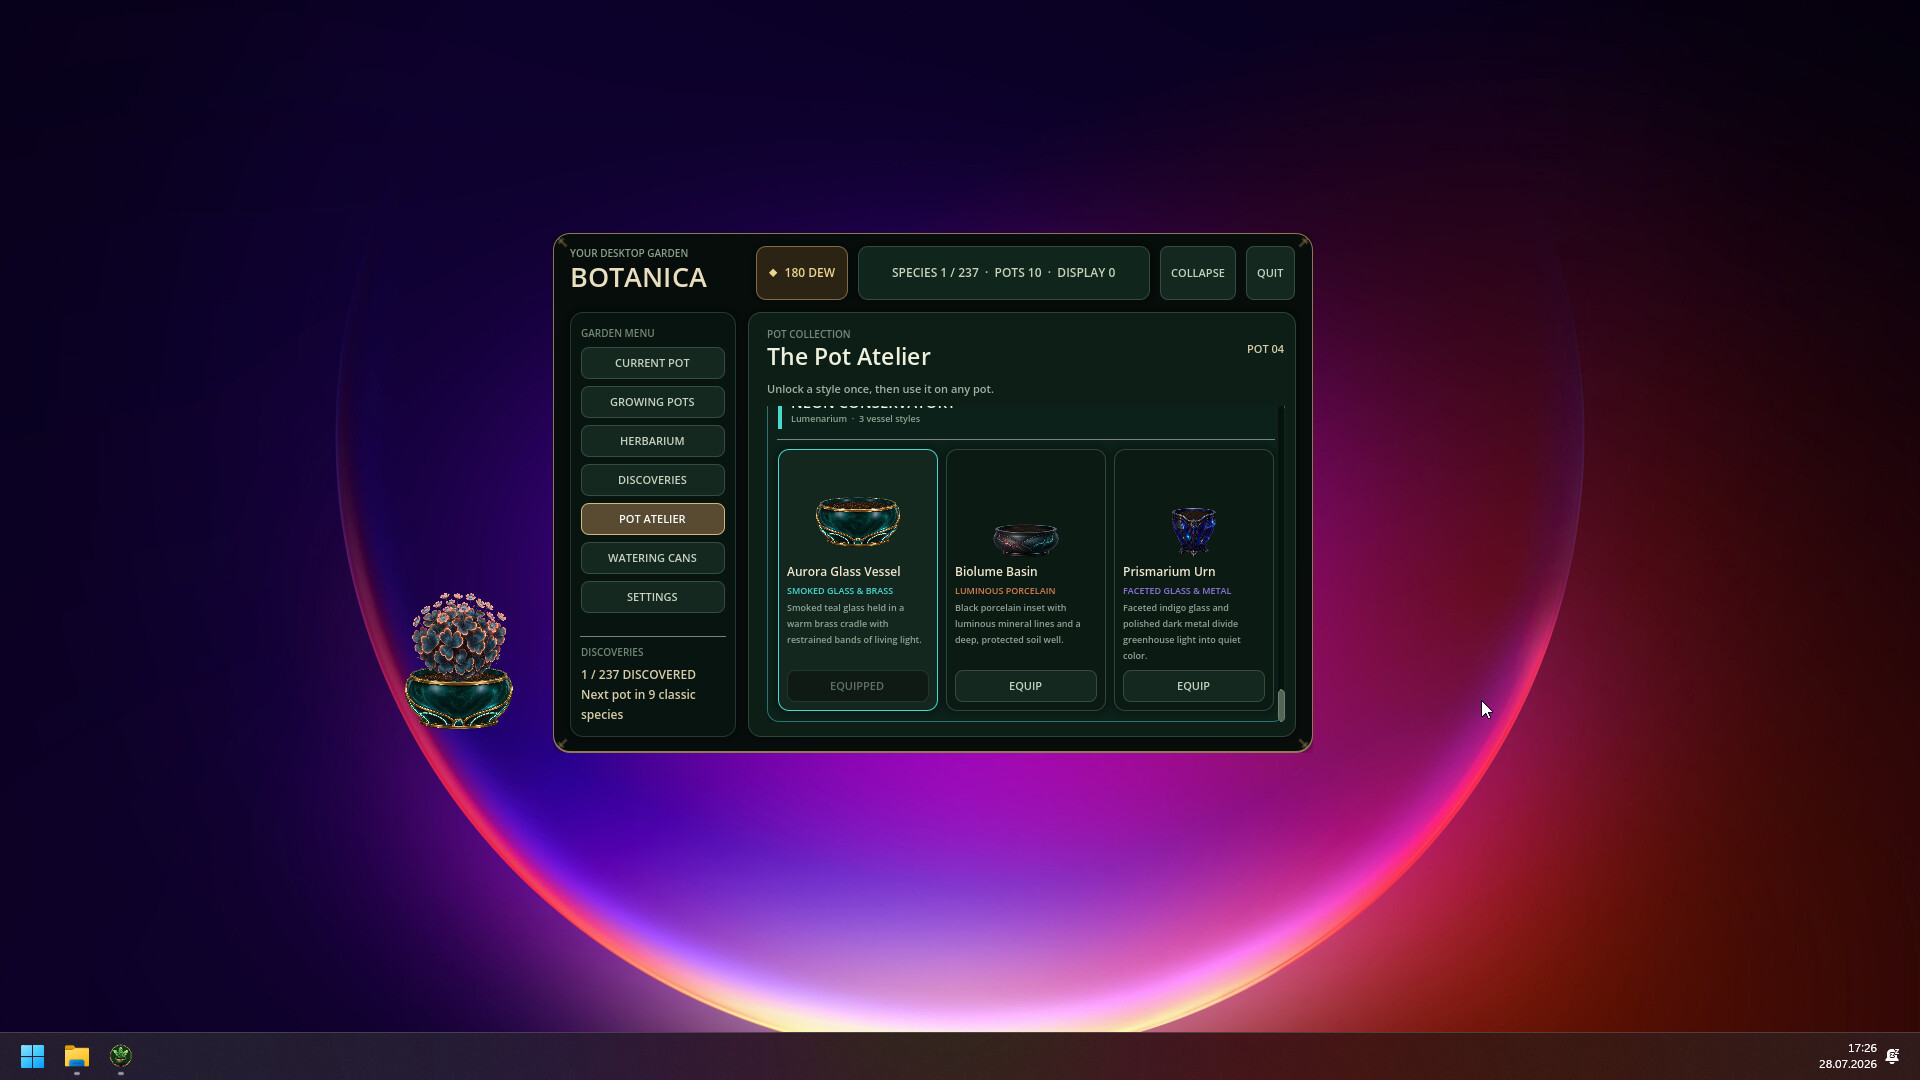Open the garden Settings page
Viewport: 1920px width, 1080px height.
point(652,597)
